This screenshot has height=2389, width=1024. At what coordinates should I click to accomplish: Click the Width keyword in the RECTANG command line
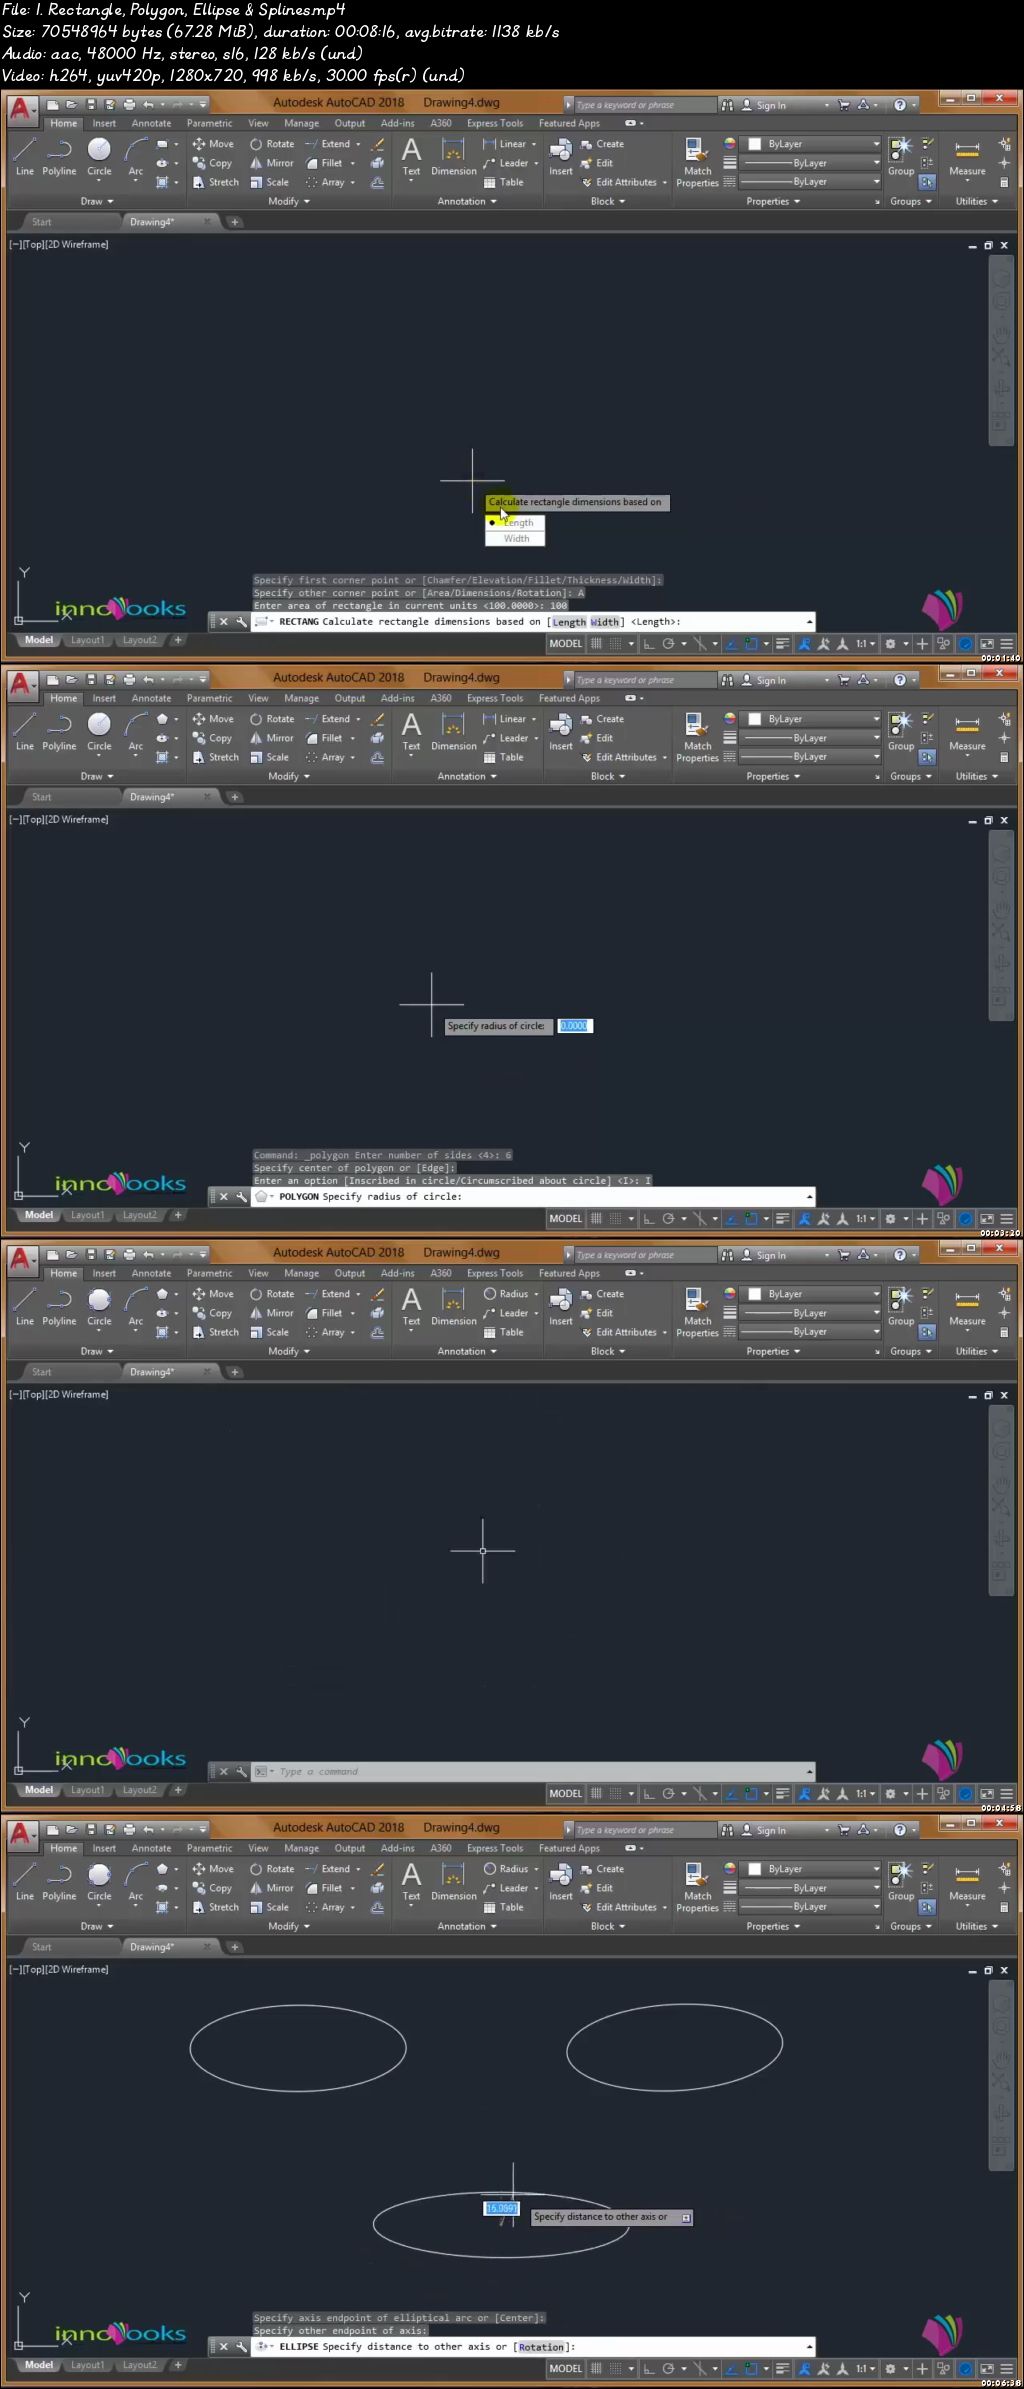[x=605, y=622]
